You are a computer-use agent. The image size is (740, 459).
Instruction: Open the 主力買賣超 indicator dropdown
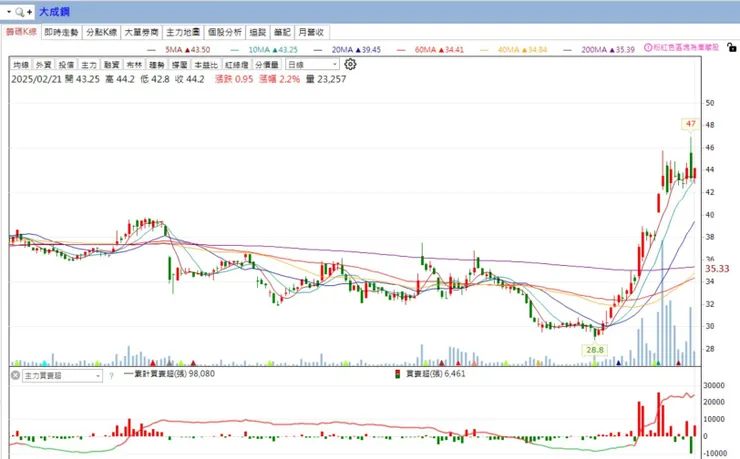[62, 376]
